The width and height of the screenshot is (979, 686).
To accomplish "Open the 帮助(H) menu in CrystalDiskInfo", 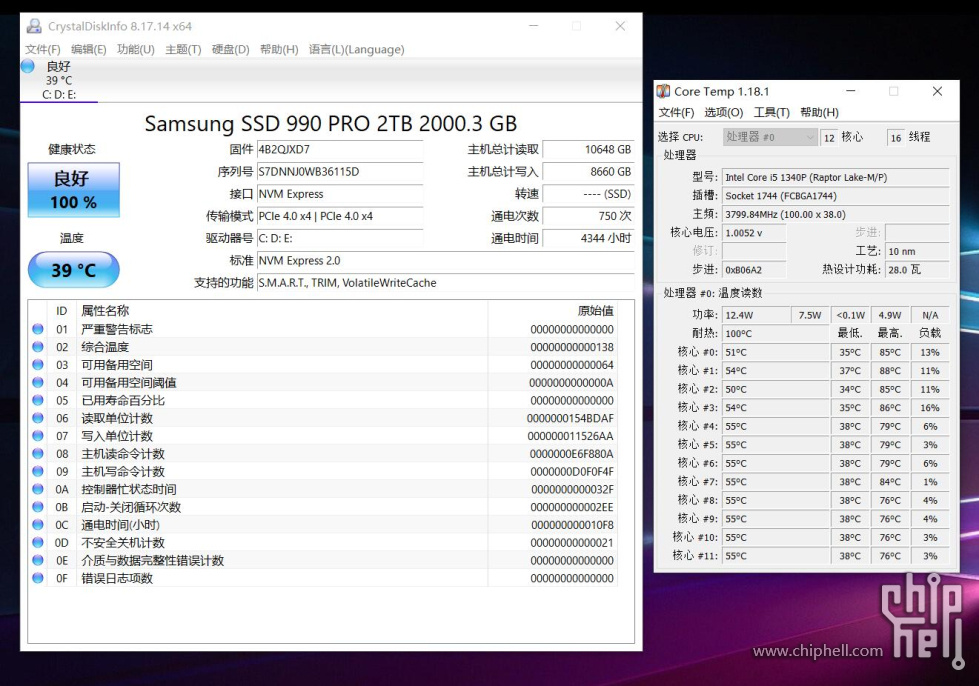I will point(279,49).
